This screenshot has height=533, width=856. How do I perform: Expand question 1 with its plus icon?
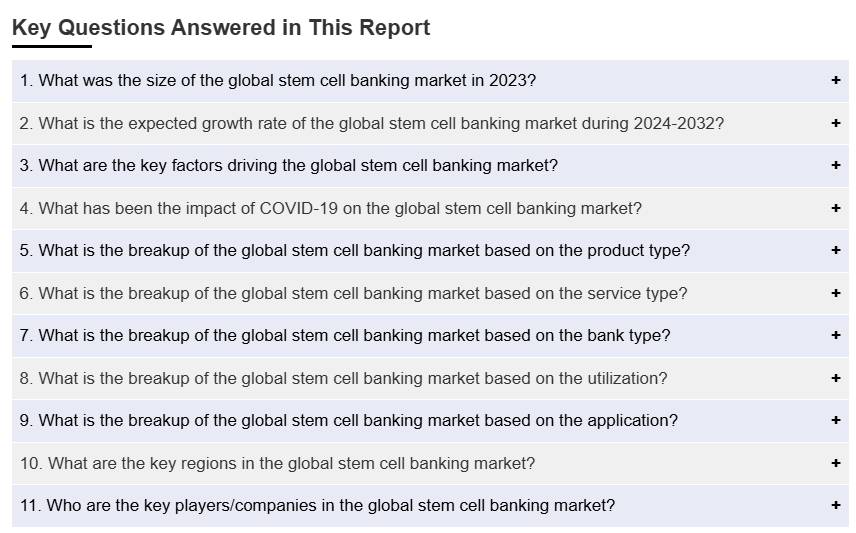(836, 80)
